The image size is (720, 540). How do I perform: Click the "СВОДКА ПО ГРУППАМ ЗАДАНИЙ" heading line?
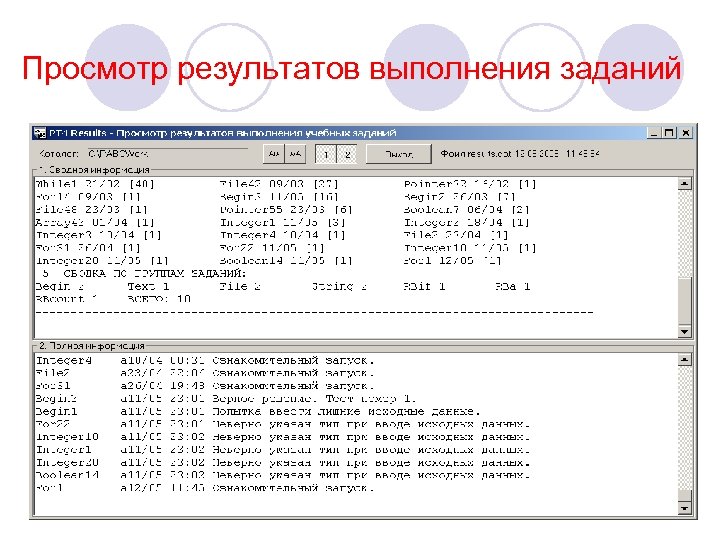(x=143, y=274)
